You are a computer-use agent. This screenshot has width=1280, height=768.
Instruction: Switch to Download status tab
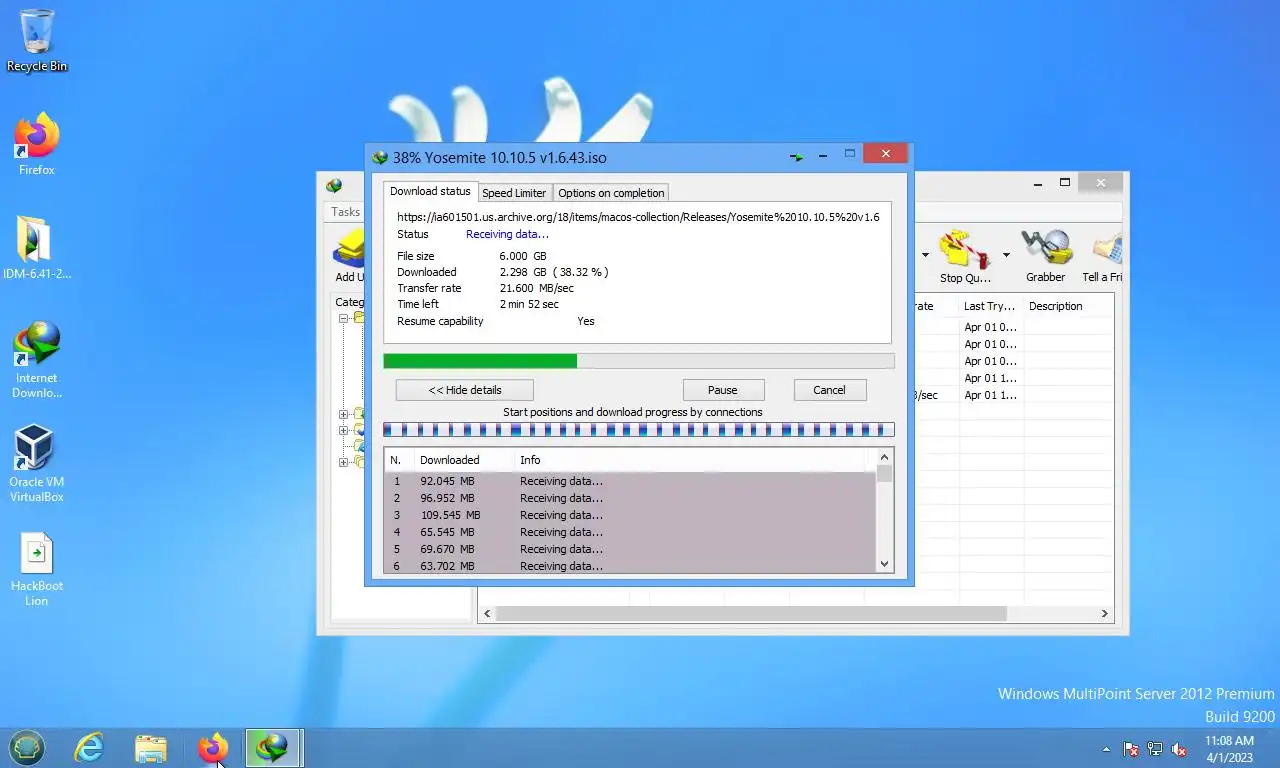(430, 191)
